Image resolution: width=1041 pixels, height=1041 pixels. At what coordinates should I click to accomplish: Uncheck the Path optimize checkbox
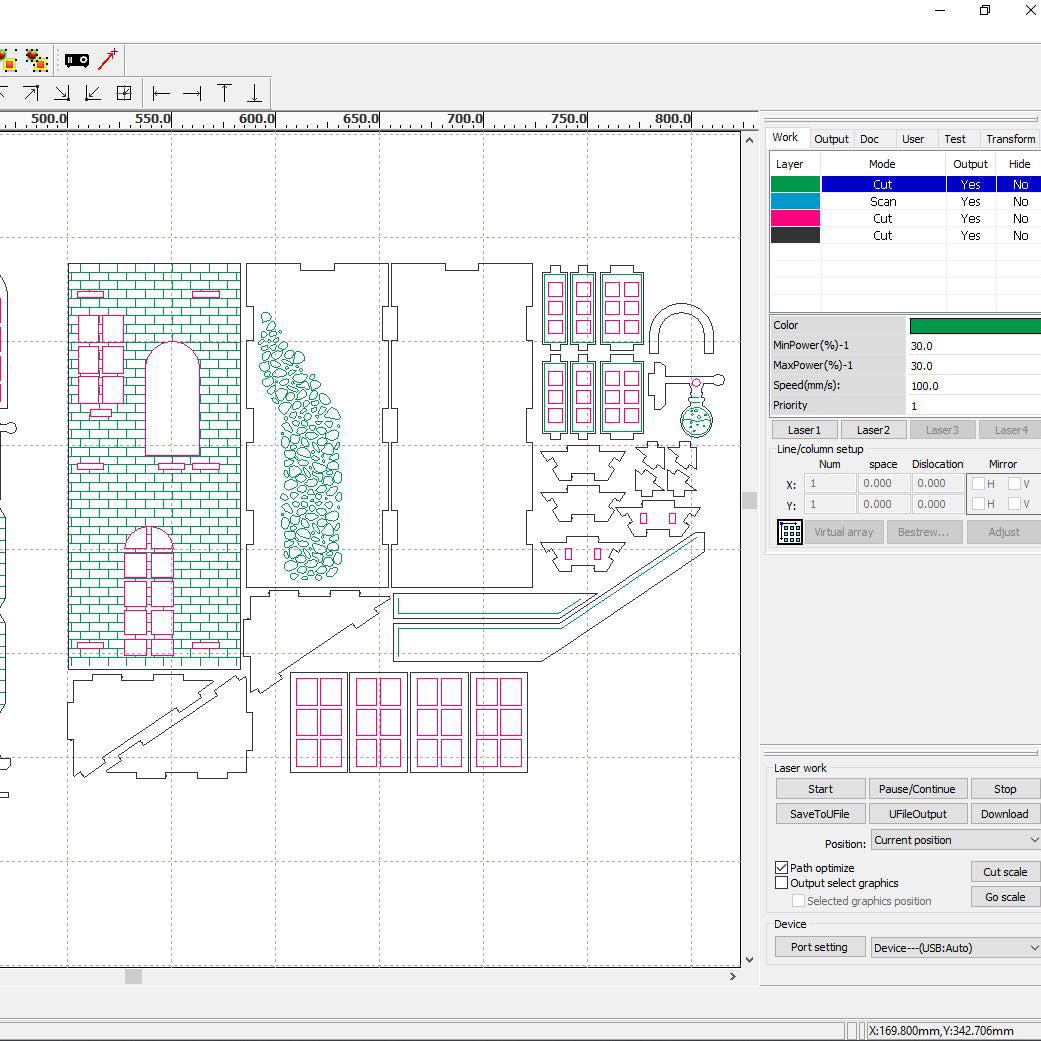(782, 868)
